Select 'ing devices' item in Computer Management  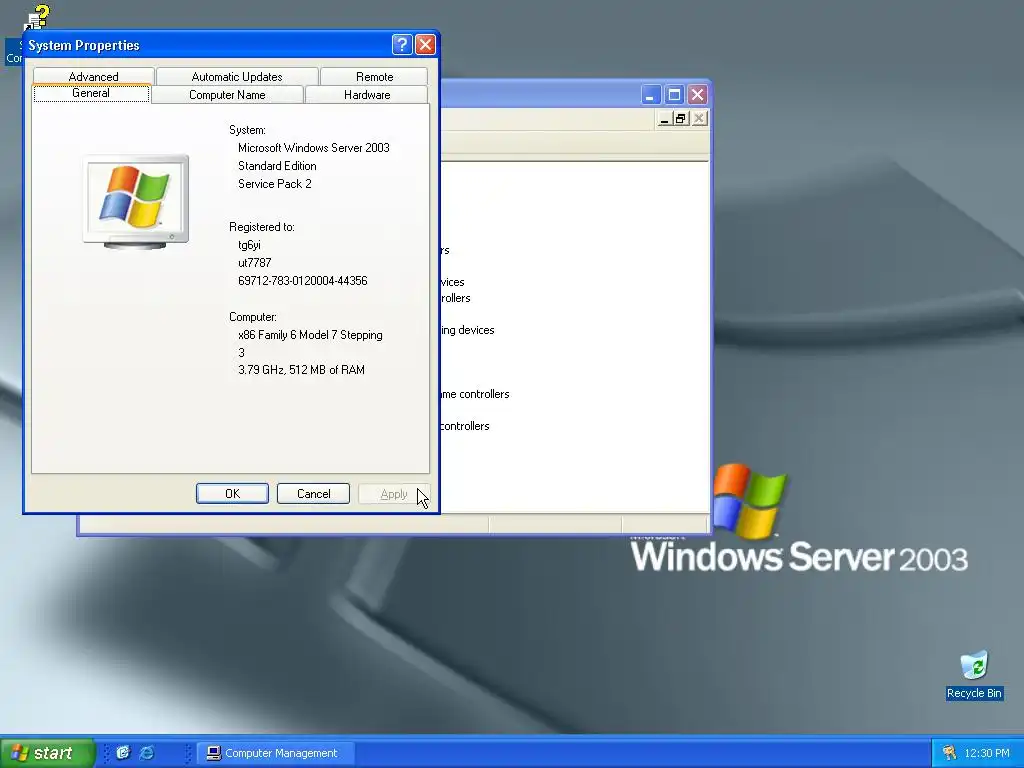468,330
